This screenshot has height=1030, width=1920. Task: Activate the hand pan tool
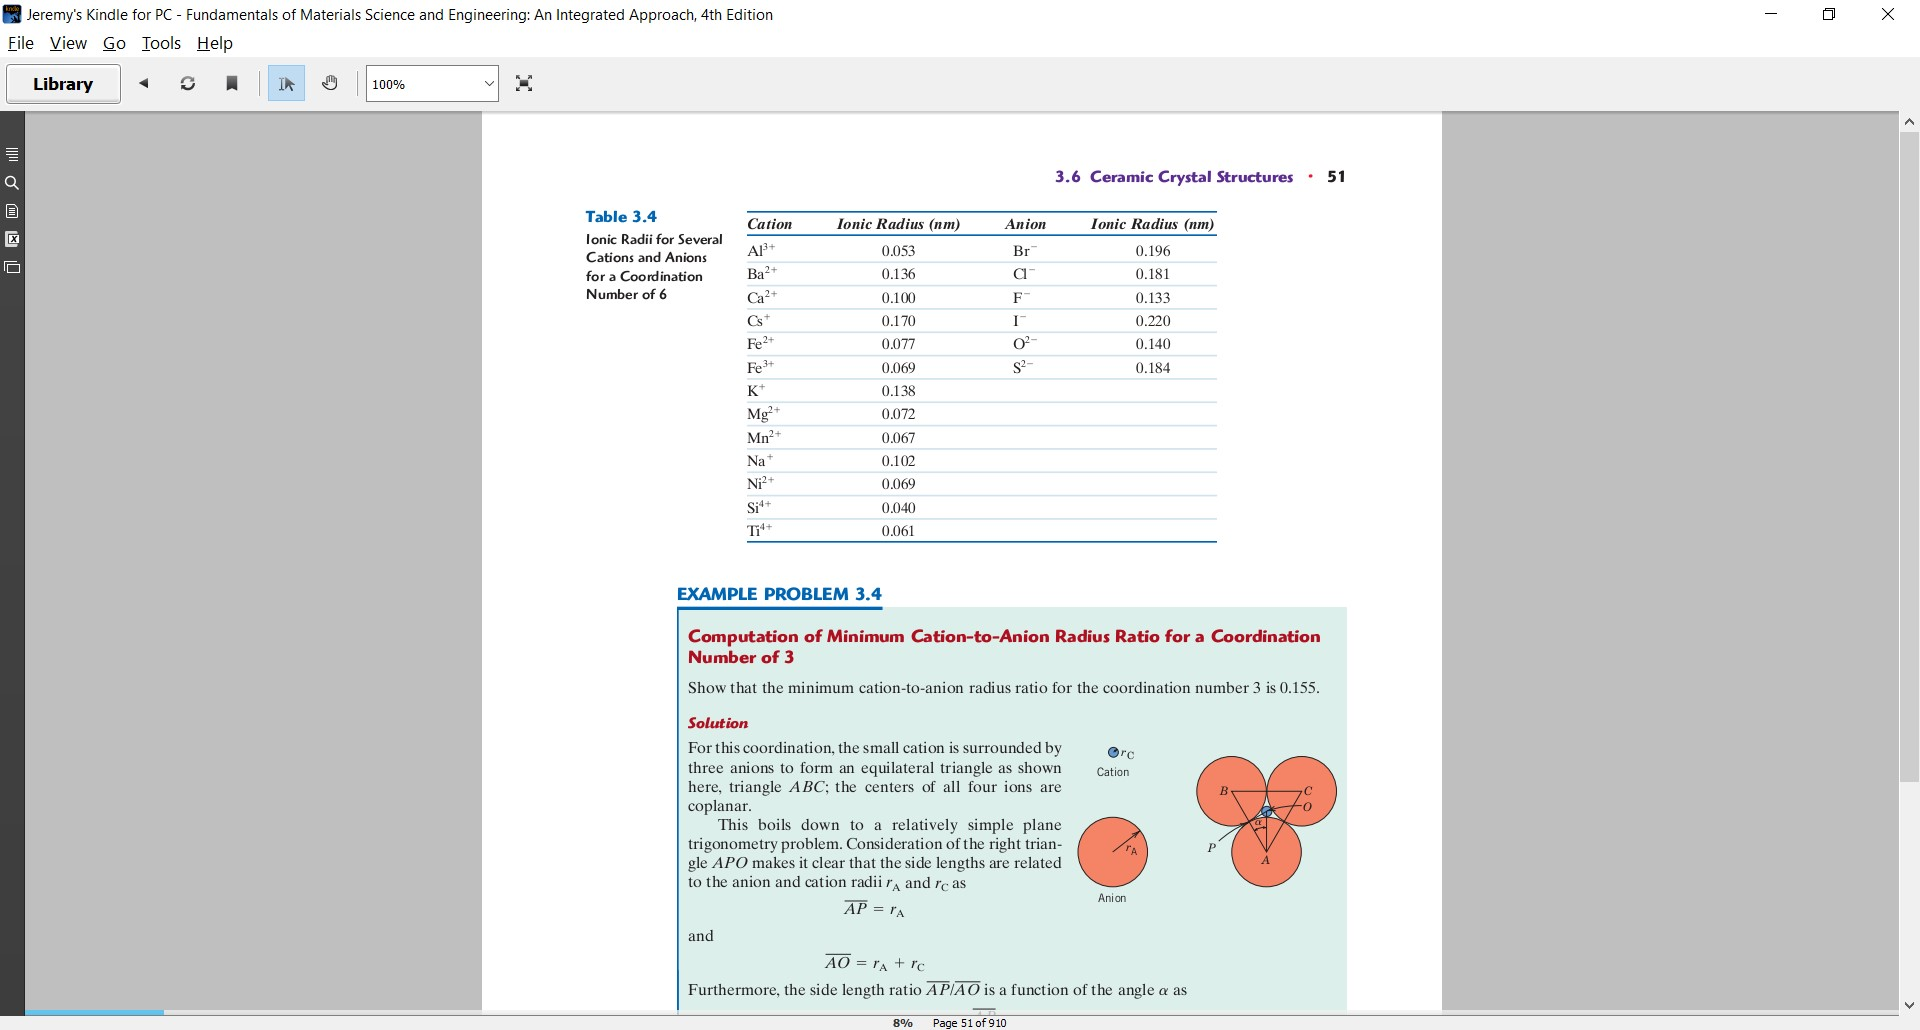[330, 84]
